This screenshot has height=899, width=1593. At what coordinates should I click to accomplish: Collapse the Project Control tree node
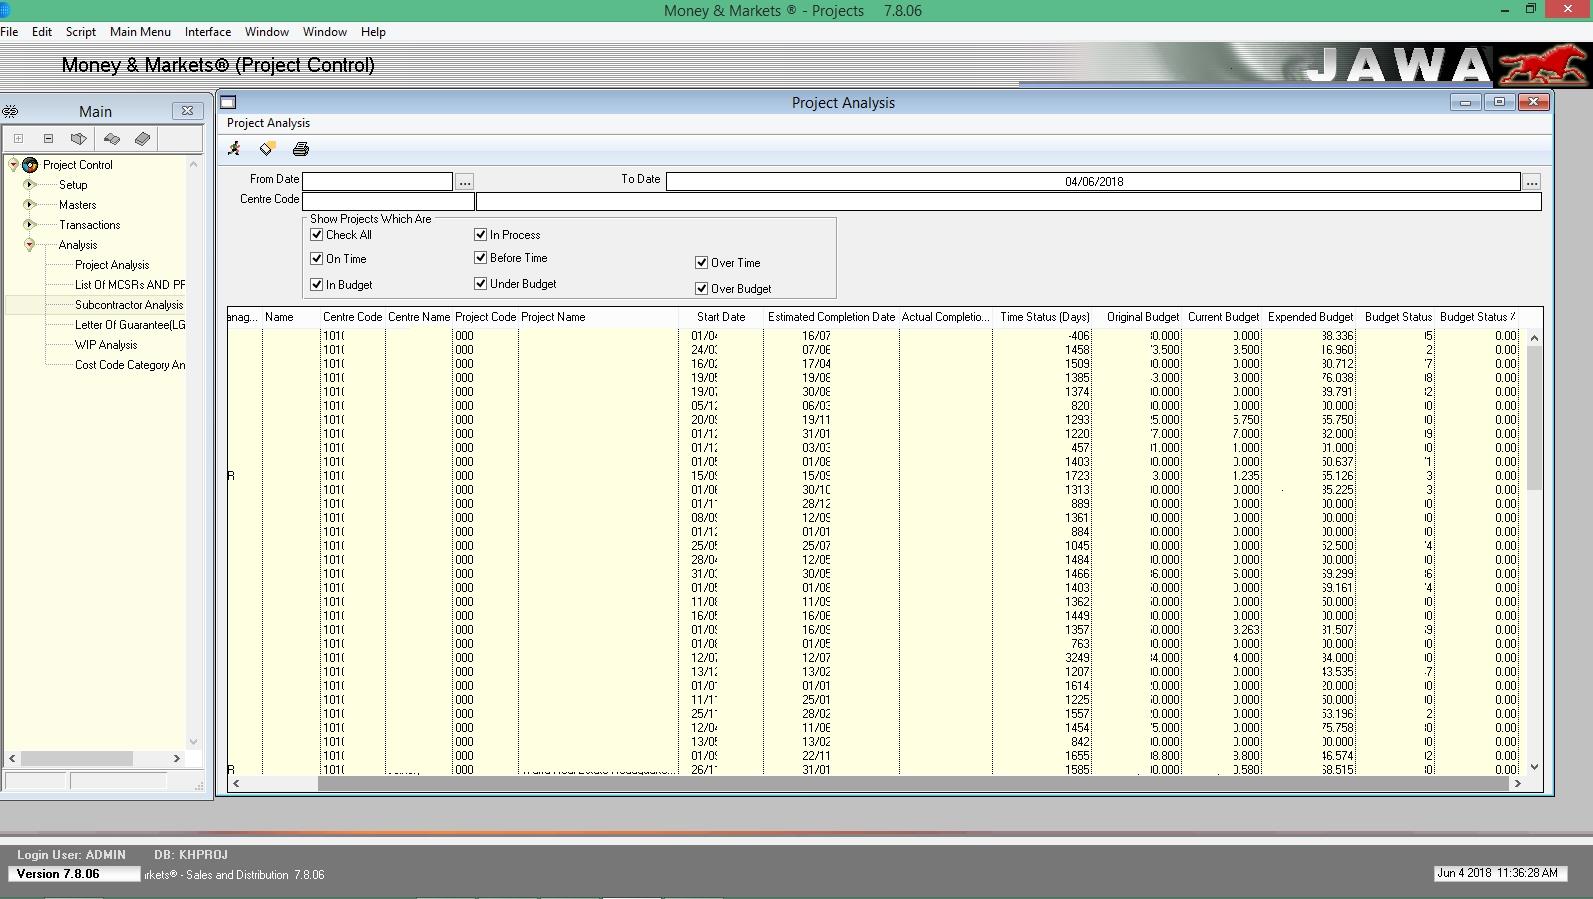coord(13,165)
